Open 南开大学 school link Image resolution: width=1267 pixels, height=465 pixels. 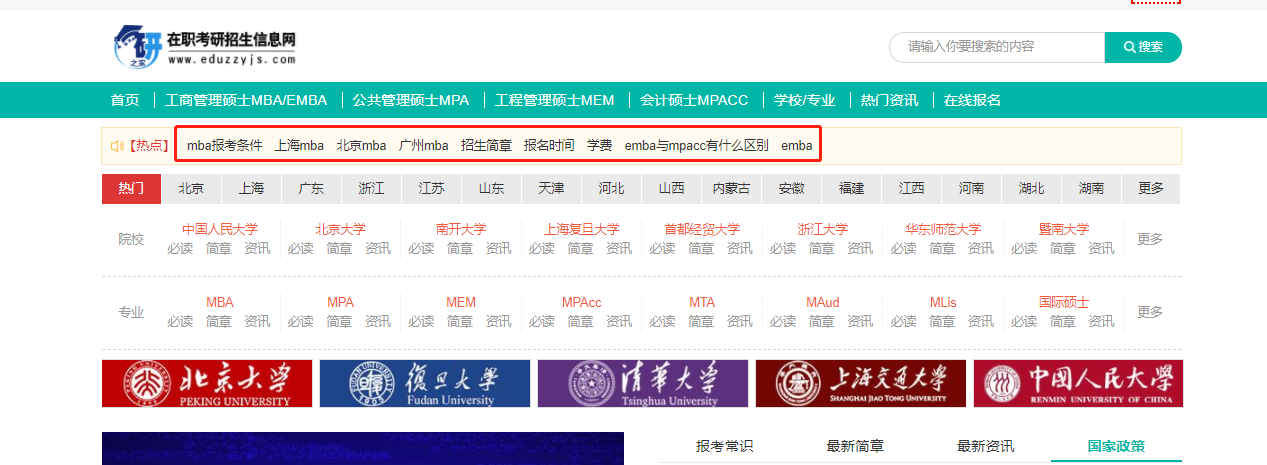[461, 229]
